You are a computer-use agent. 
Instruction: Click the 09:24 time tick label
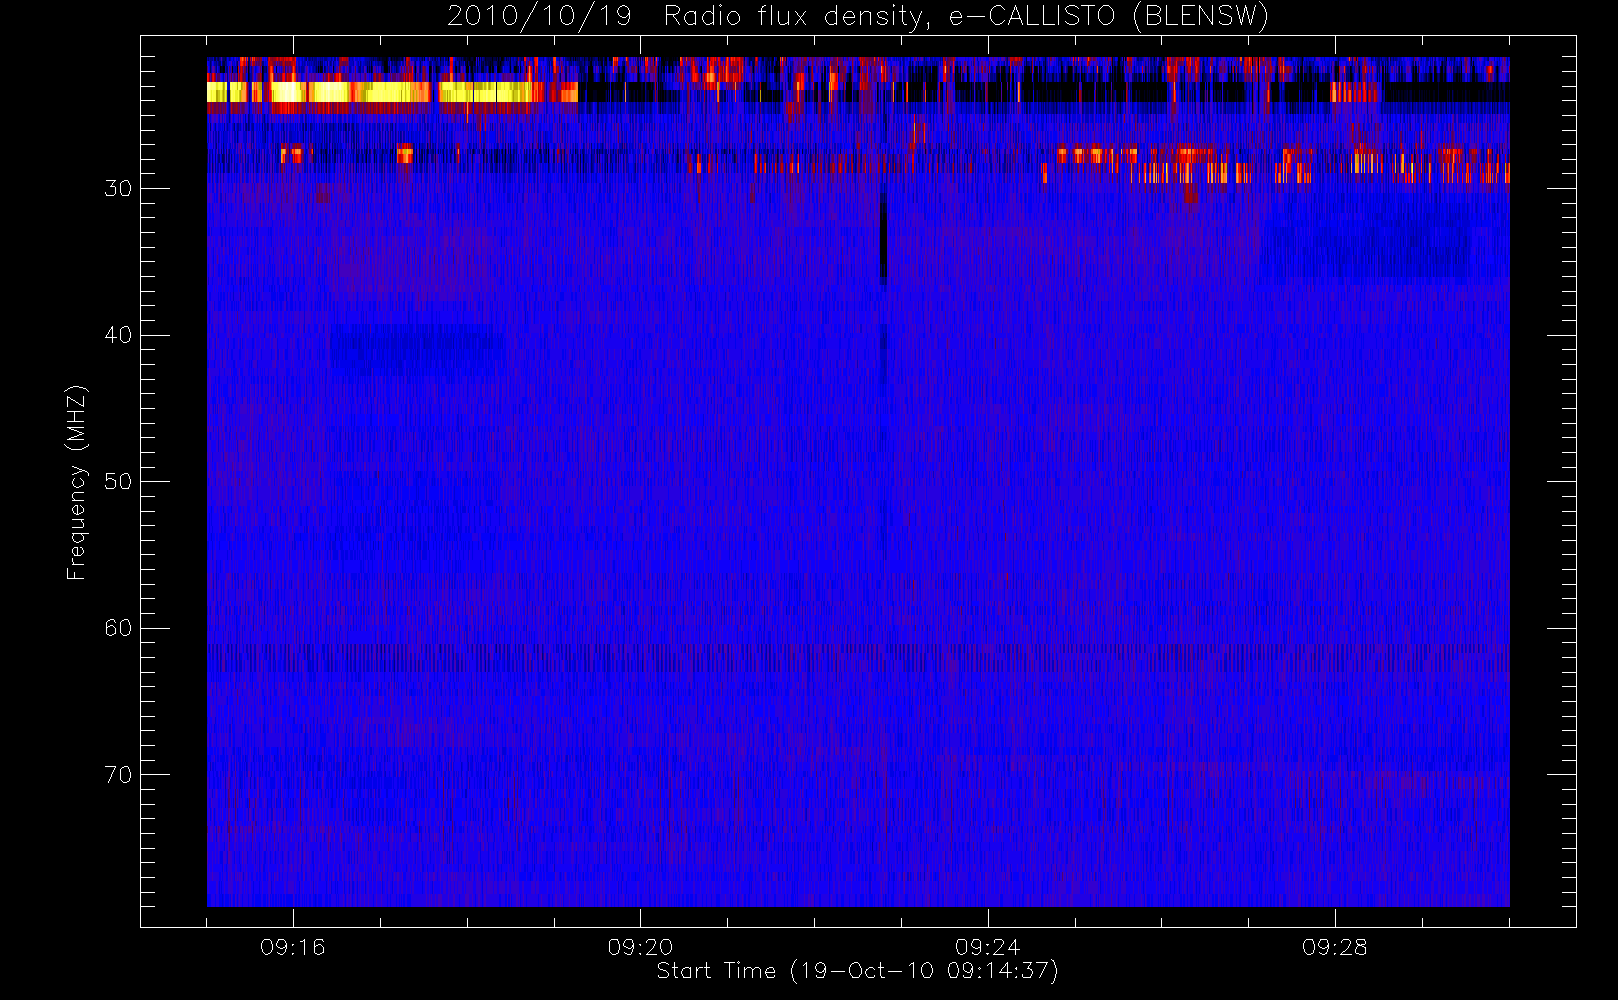tap(987, 947)
